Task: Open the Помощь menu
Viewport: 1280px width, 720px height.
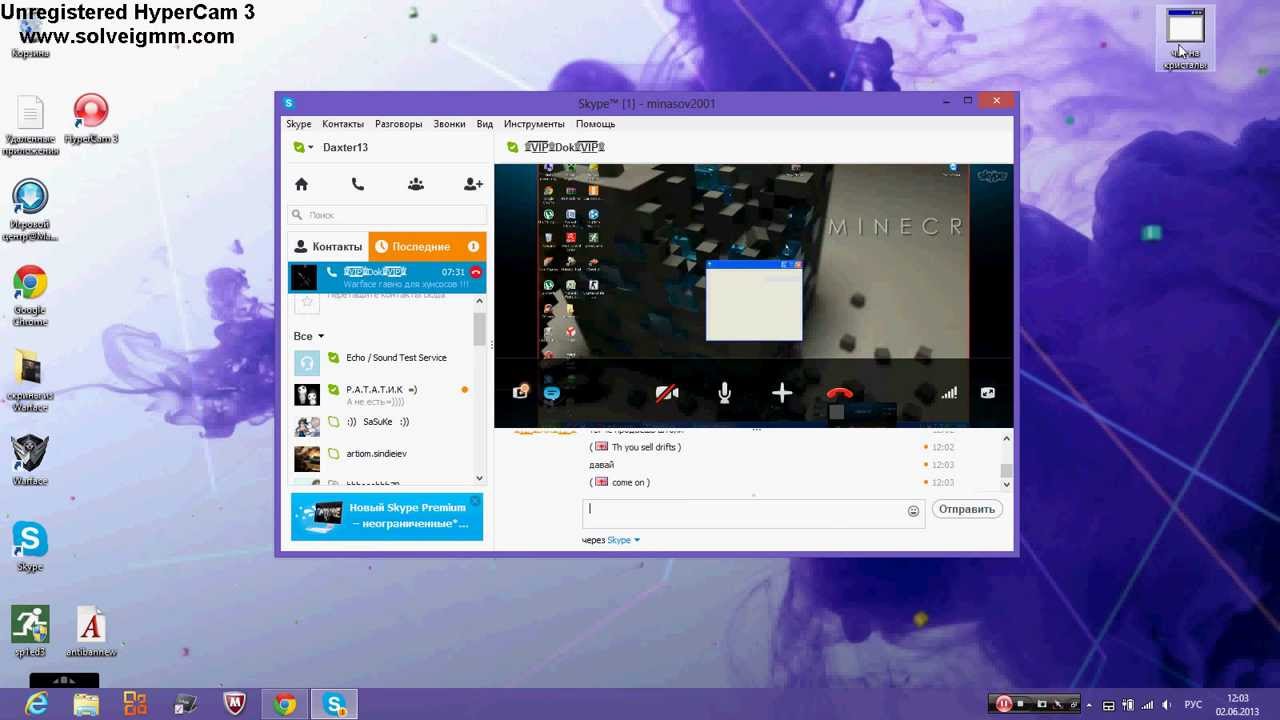Action: coord(595,124)
